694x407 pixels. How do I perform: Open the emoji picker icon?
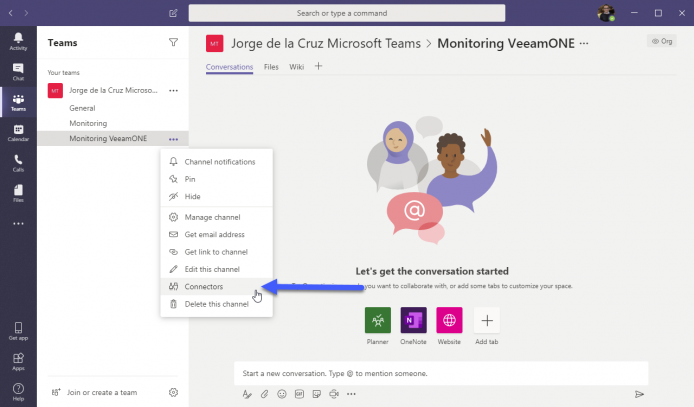click(x=281, y=394)
